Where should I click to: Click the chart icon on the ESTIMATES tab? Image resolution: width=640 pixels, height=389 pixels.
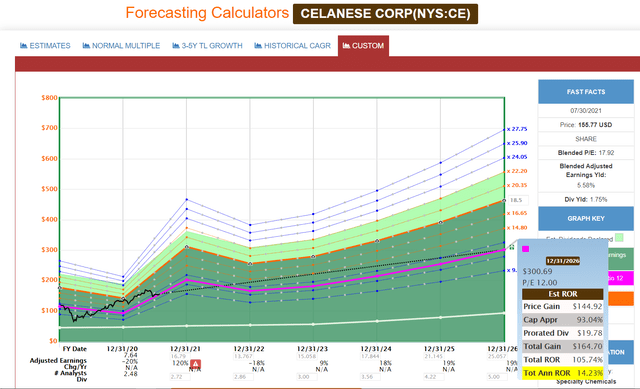pyautogui.click(x=23, y=46)
